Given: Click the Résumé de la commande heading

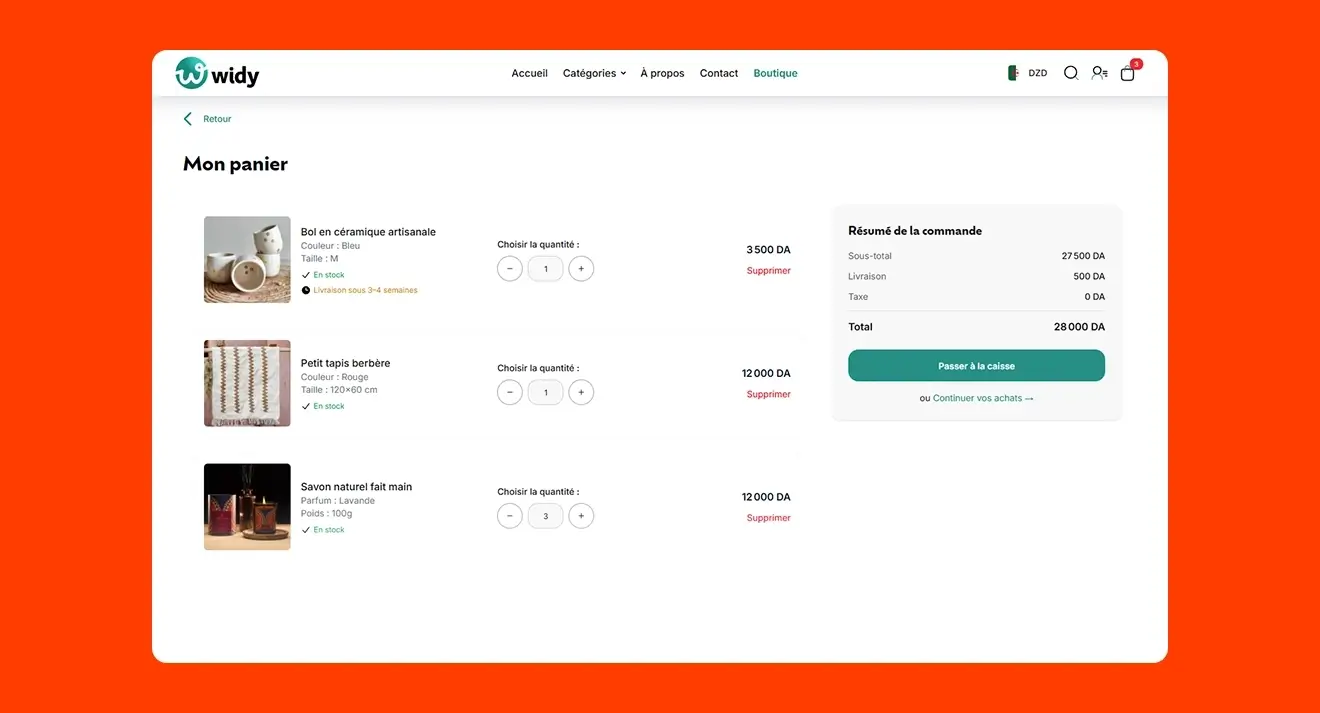Looking at the screenshot, I should [915, 231].
